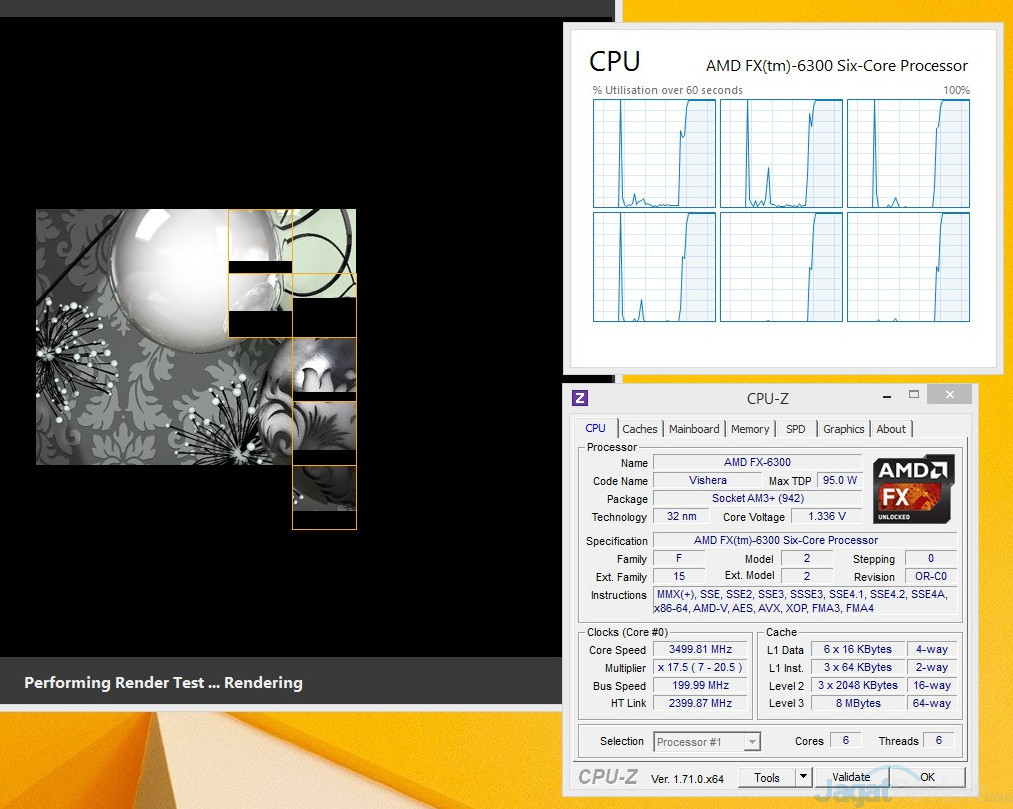Click the OK button in CPU-Z
Screen dimensions: 1013x809
tap(927, 777)
